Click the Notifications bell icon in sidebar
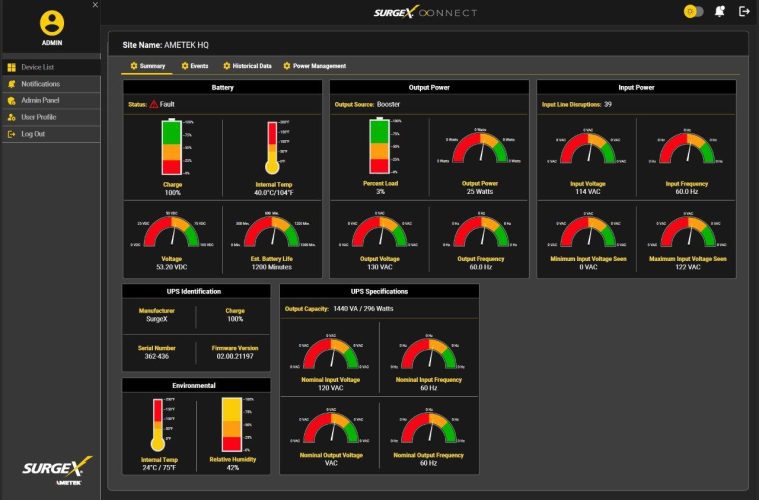 pyautogui.click(x=12, y=84)
